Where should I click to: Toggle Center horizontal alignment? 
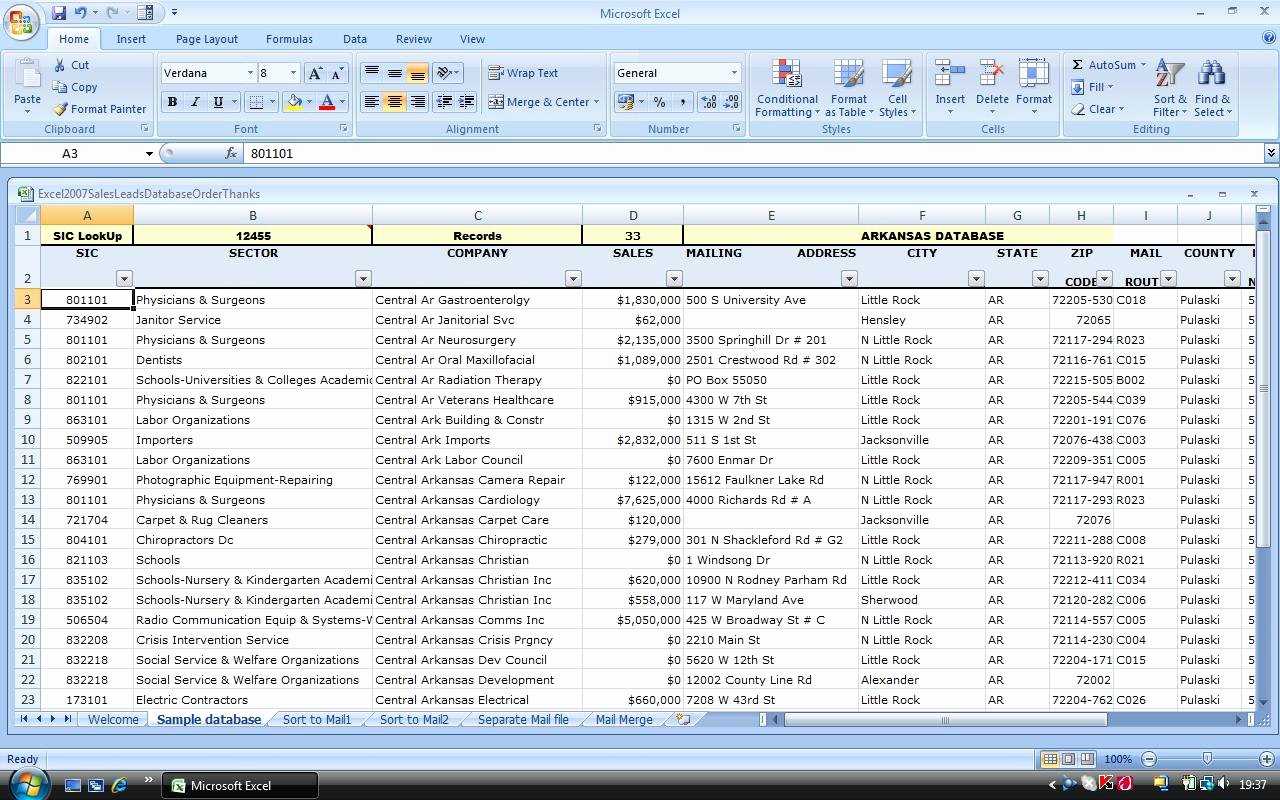pyautogui.click(x=394, y=102)
